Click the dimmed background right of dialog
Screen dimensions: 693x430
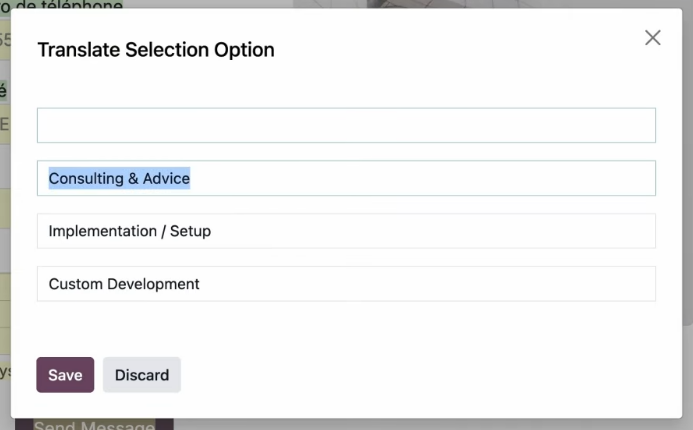click(688, 250)
